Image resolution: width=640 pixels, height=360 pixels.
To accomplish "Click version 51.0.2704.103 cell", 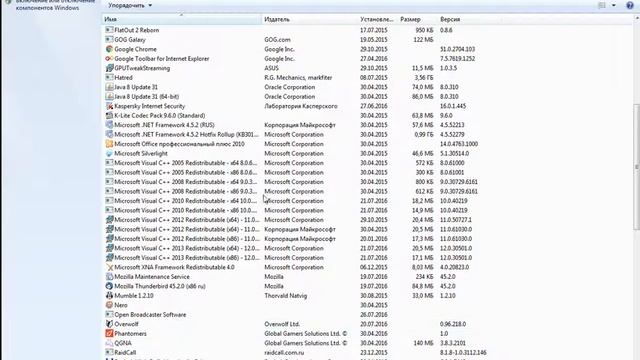I will point(457,49).
